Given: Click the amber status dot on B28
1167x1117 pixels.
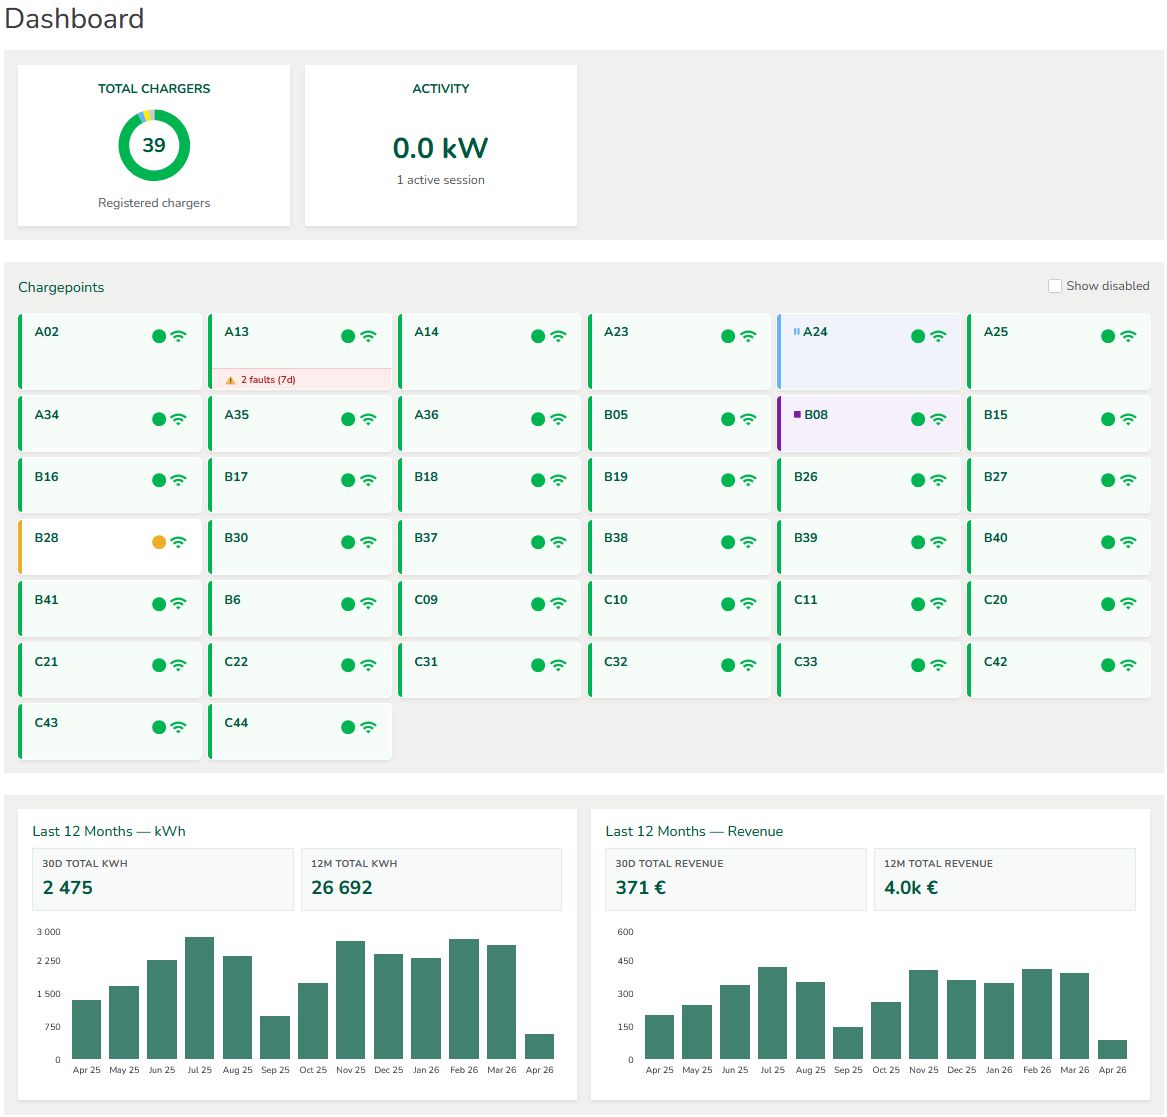Looking at the screenshot, I should tap(159, 541).
